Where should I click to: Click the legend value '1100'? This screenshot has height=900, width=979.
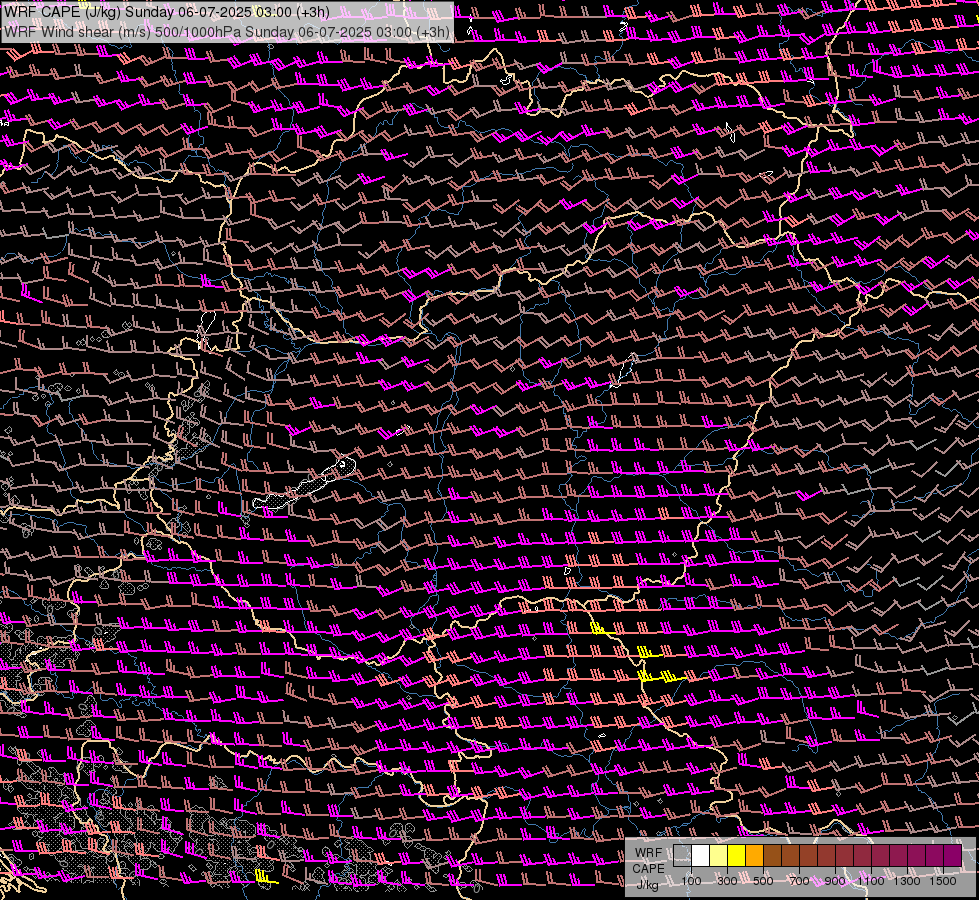pos(871,881)
